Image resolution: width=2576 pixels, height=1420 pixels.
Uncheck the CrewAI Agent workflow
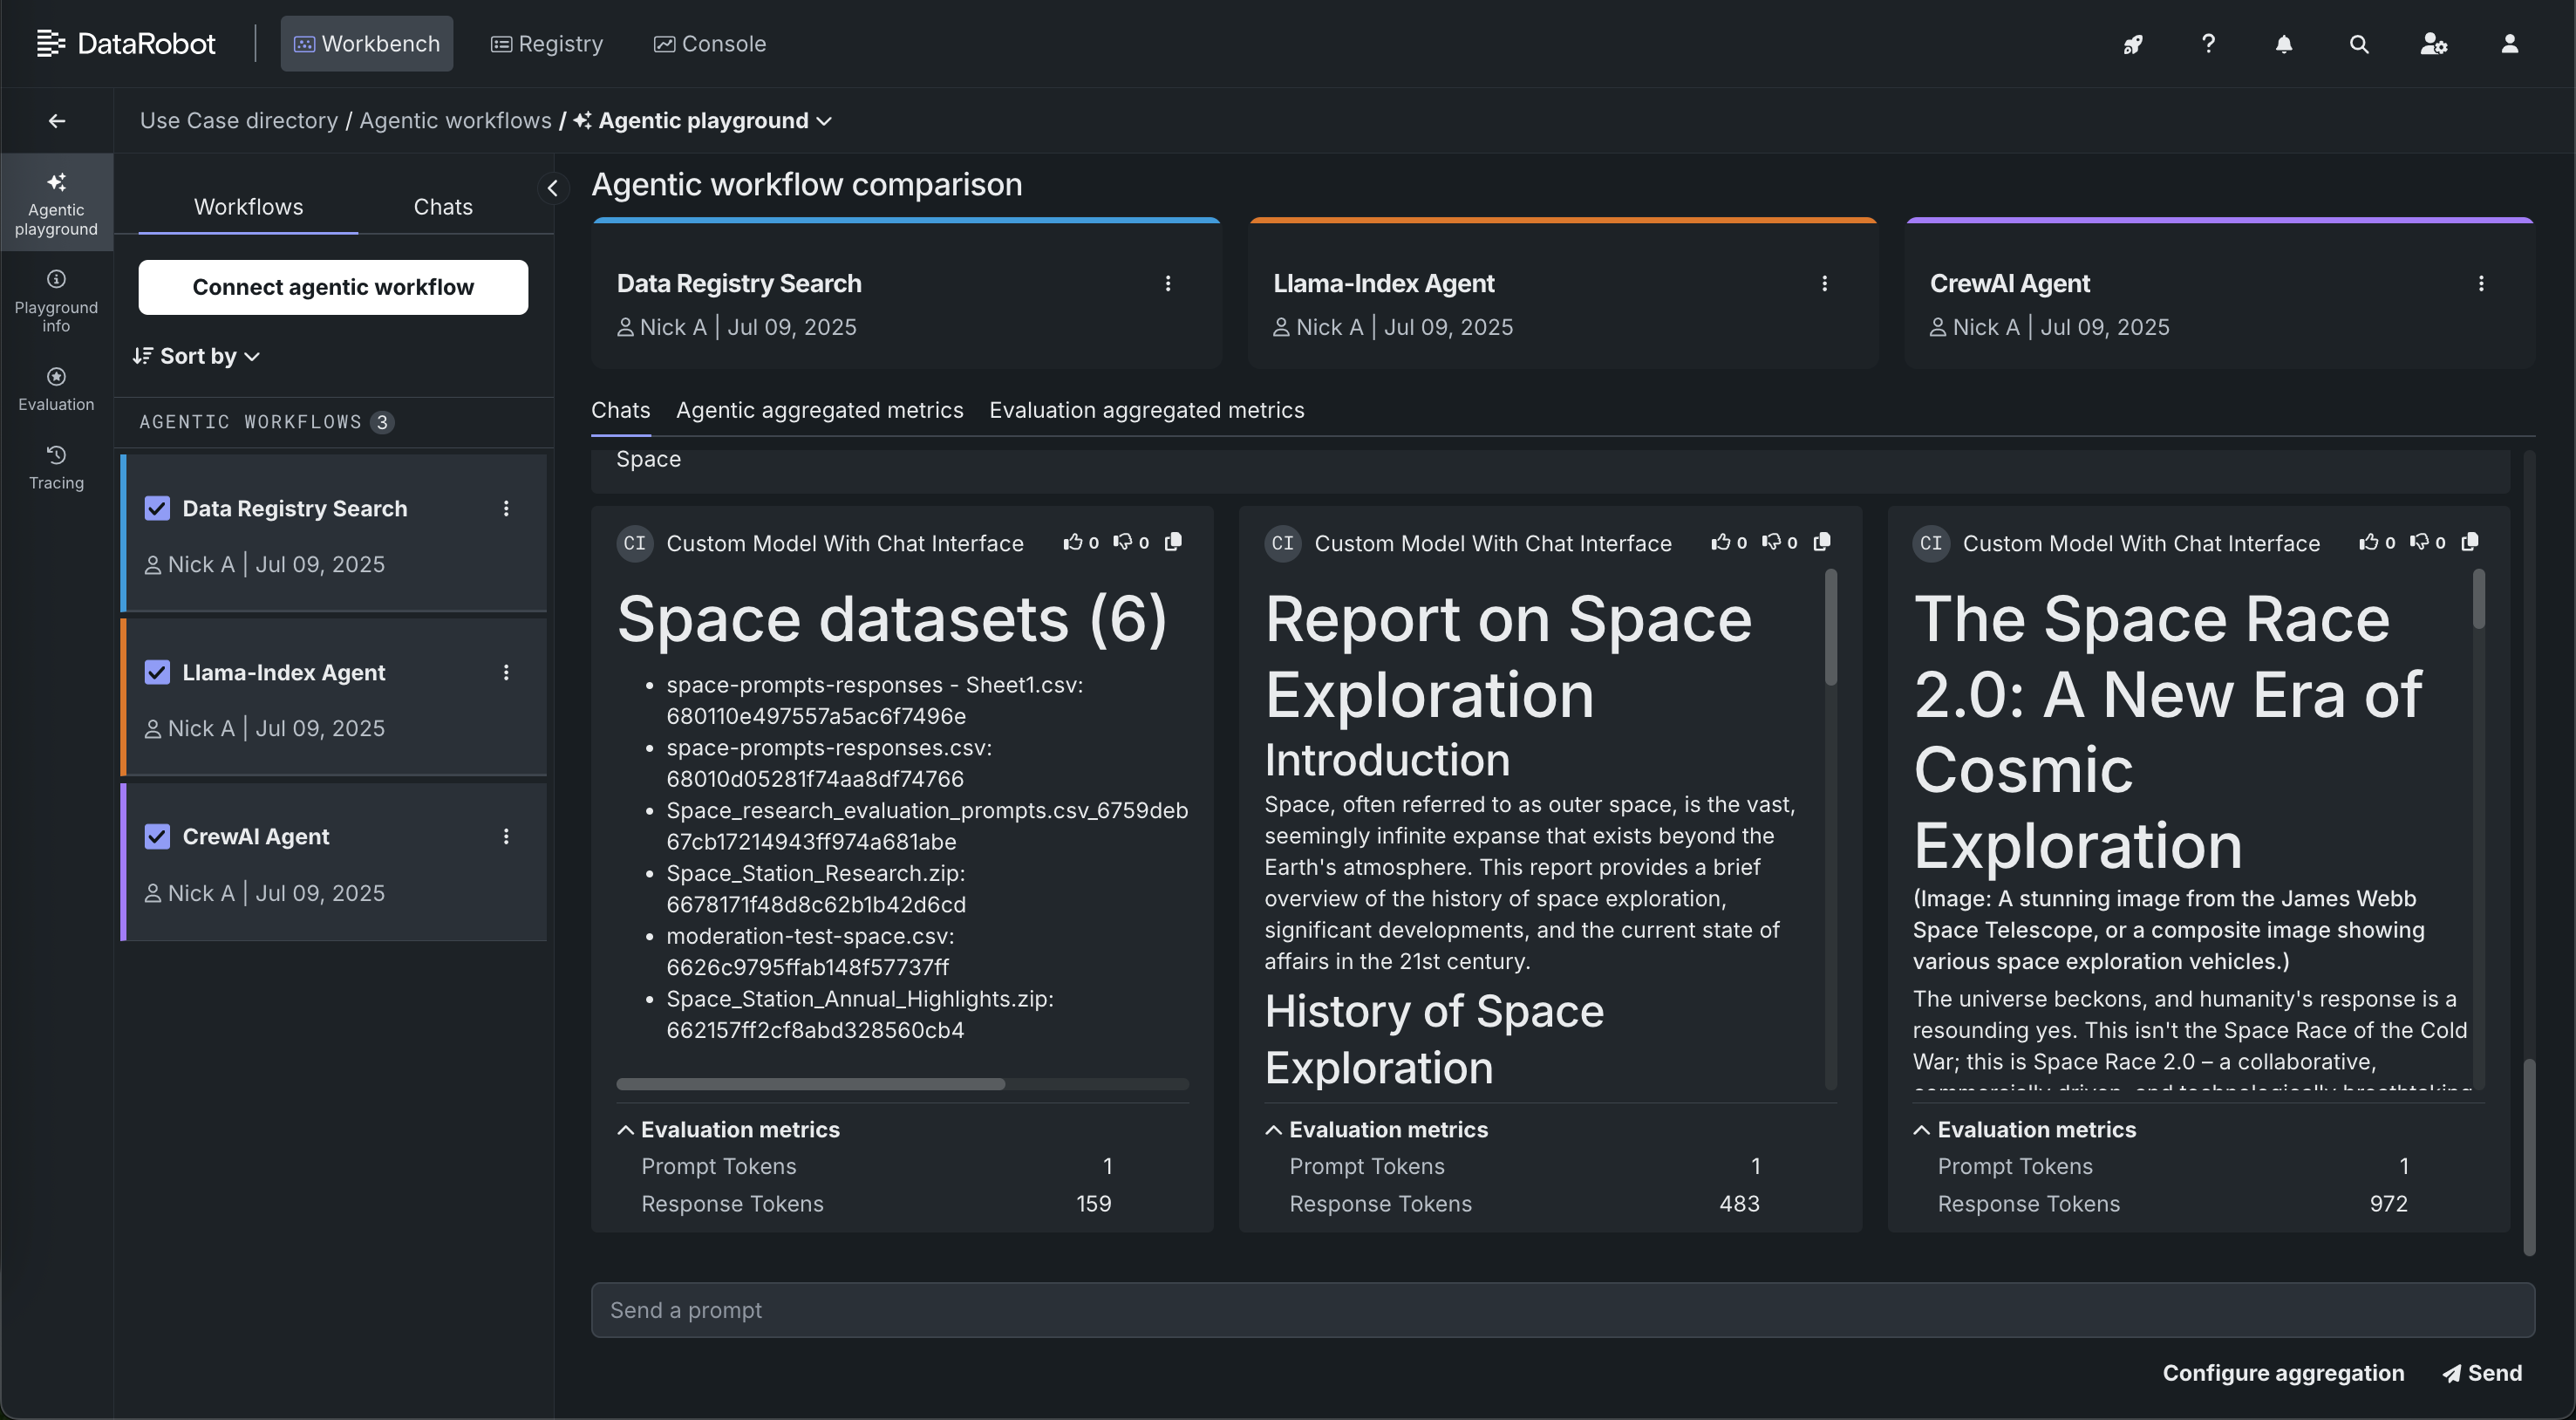pyautogui.click(x=157, y=836)
